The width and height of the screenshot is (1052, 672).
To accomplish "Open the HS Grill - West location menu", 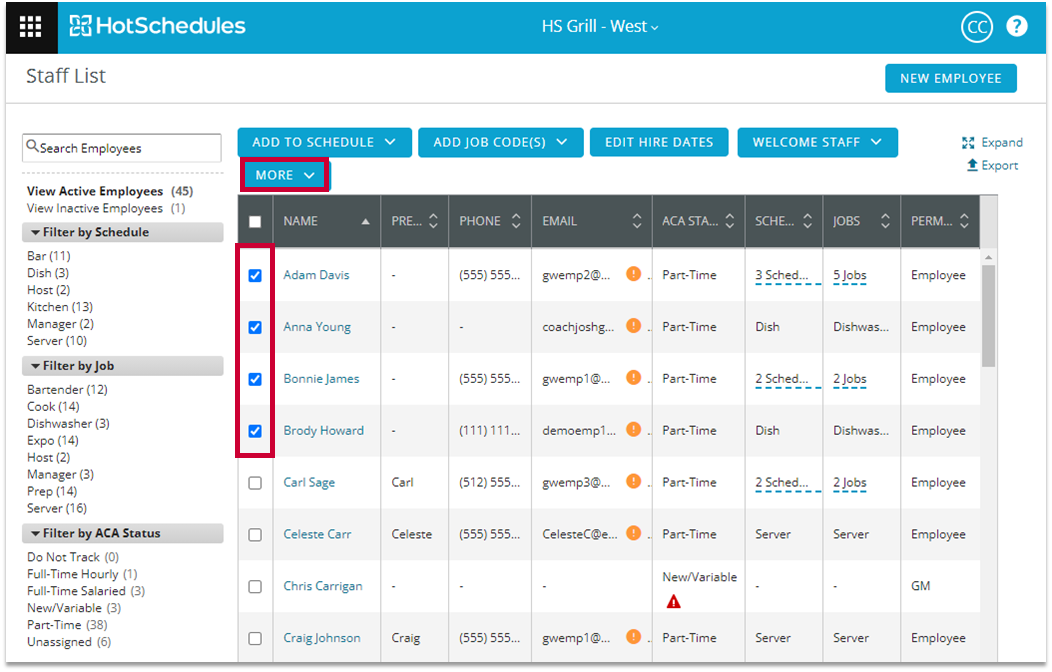I will (x=600, y=27).
